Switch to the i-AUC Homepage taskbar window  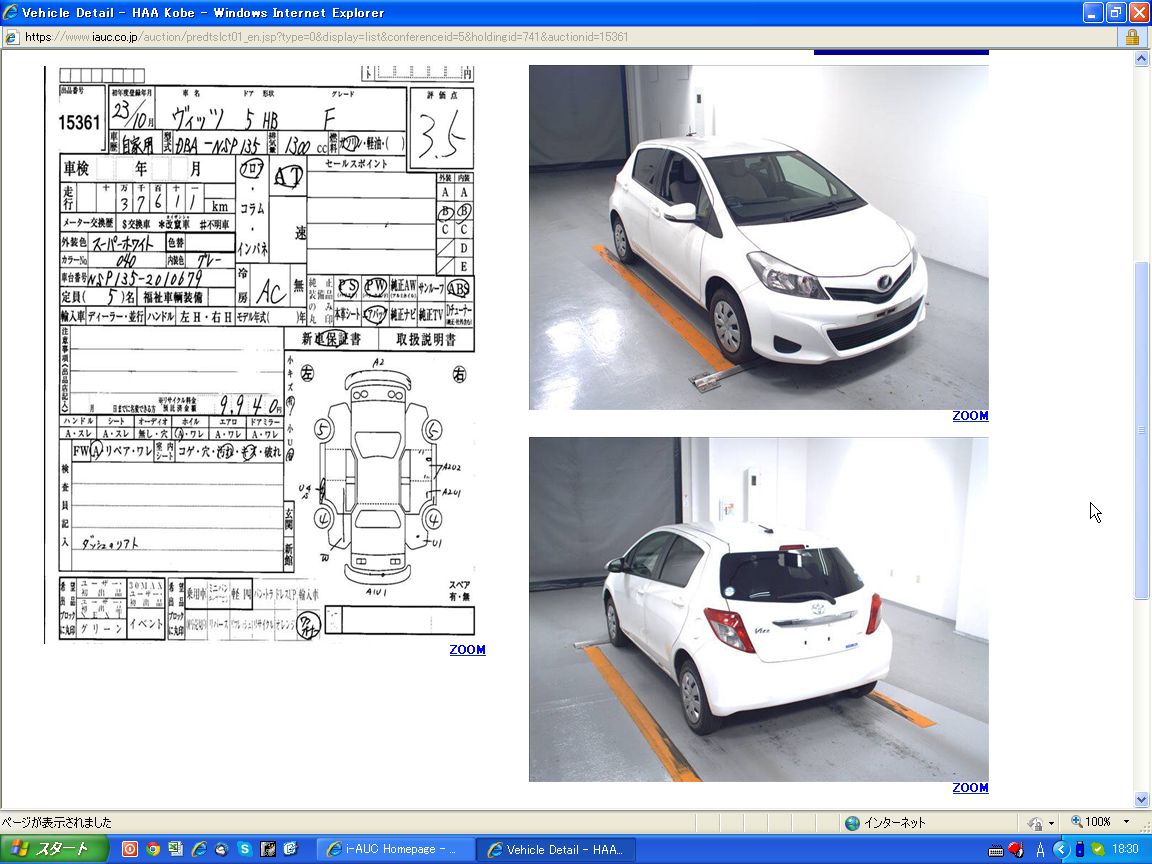click(x=397, y=849)
